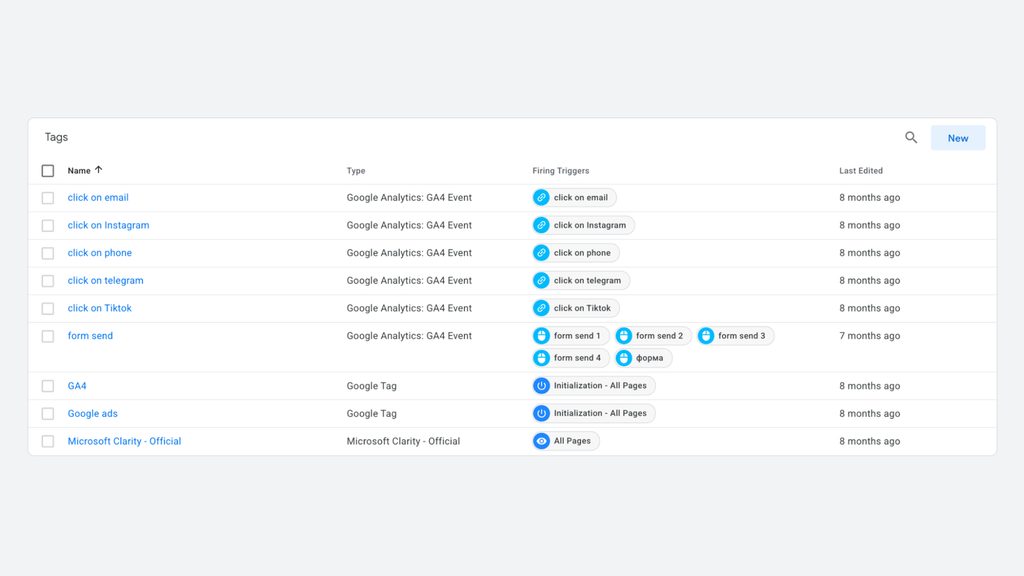Select the 'click on Tiktok' trigger chip label
This screenshot has height=576, width=1024.
coord(582,308)
